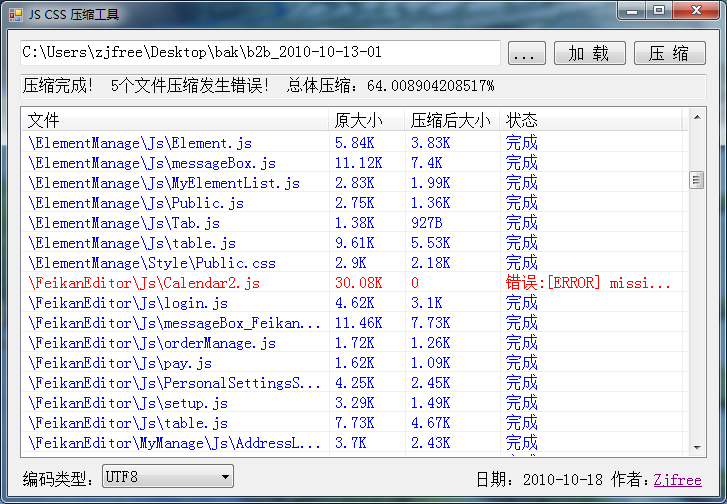Click compressed size value 4.67K
The width and height of the screenshot is (727, 504).
pyautogui.click(x=430, y=422)
